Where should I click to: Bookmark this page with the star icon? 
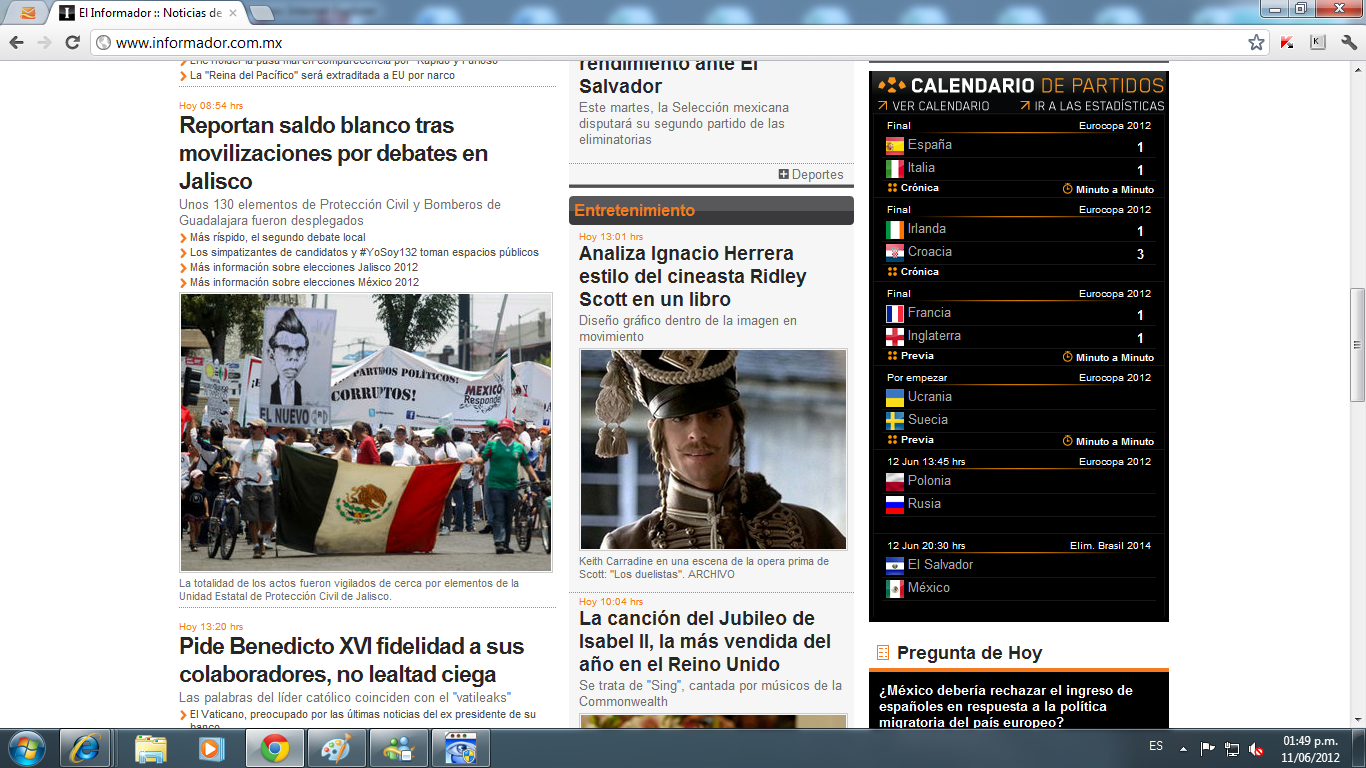[1256, 42]
